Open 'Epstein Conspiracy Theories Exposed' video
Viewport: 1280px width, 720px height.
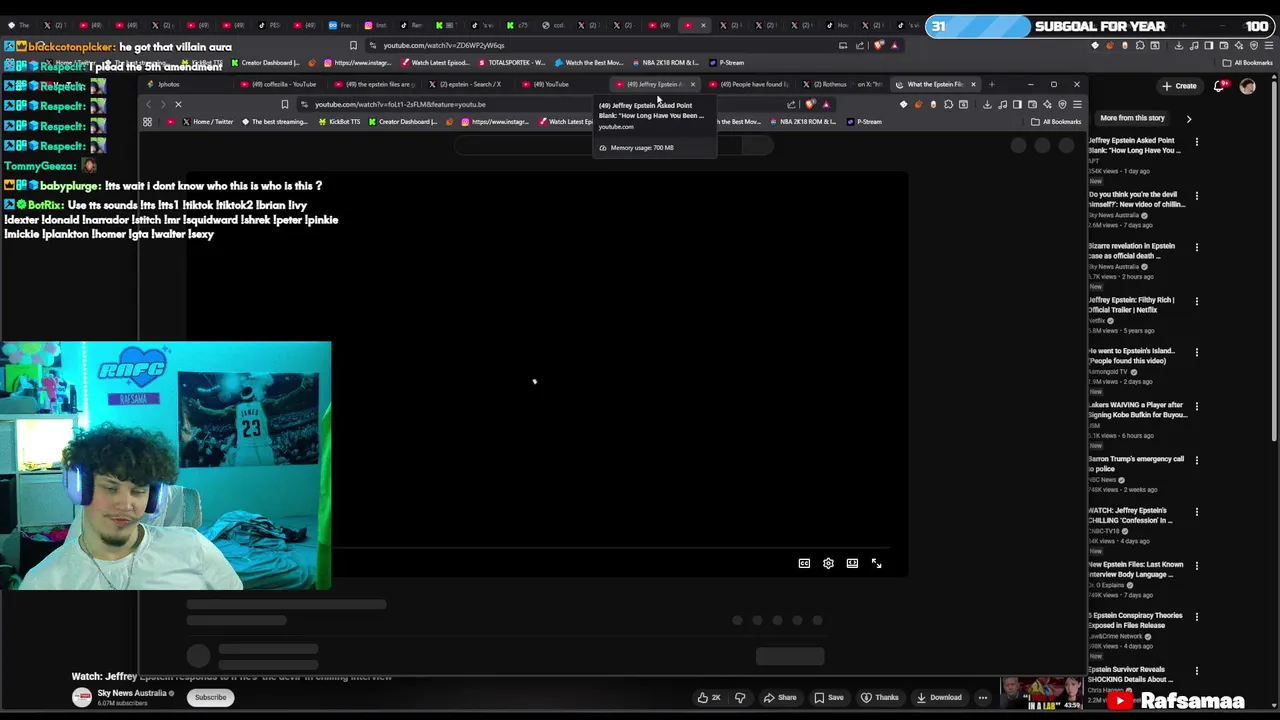pos(1135,620)
